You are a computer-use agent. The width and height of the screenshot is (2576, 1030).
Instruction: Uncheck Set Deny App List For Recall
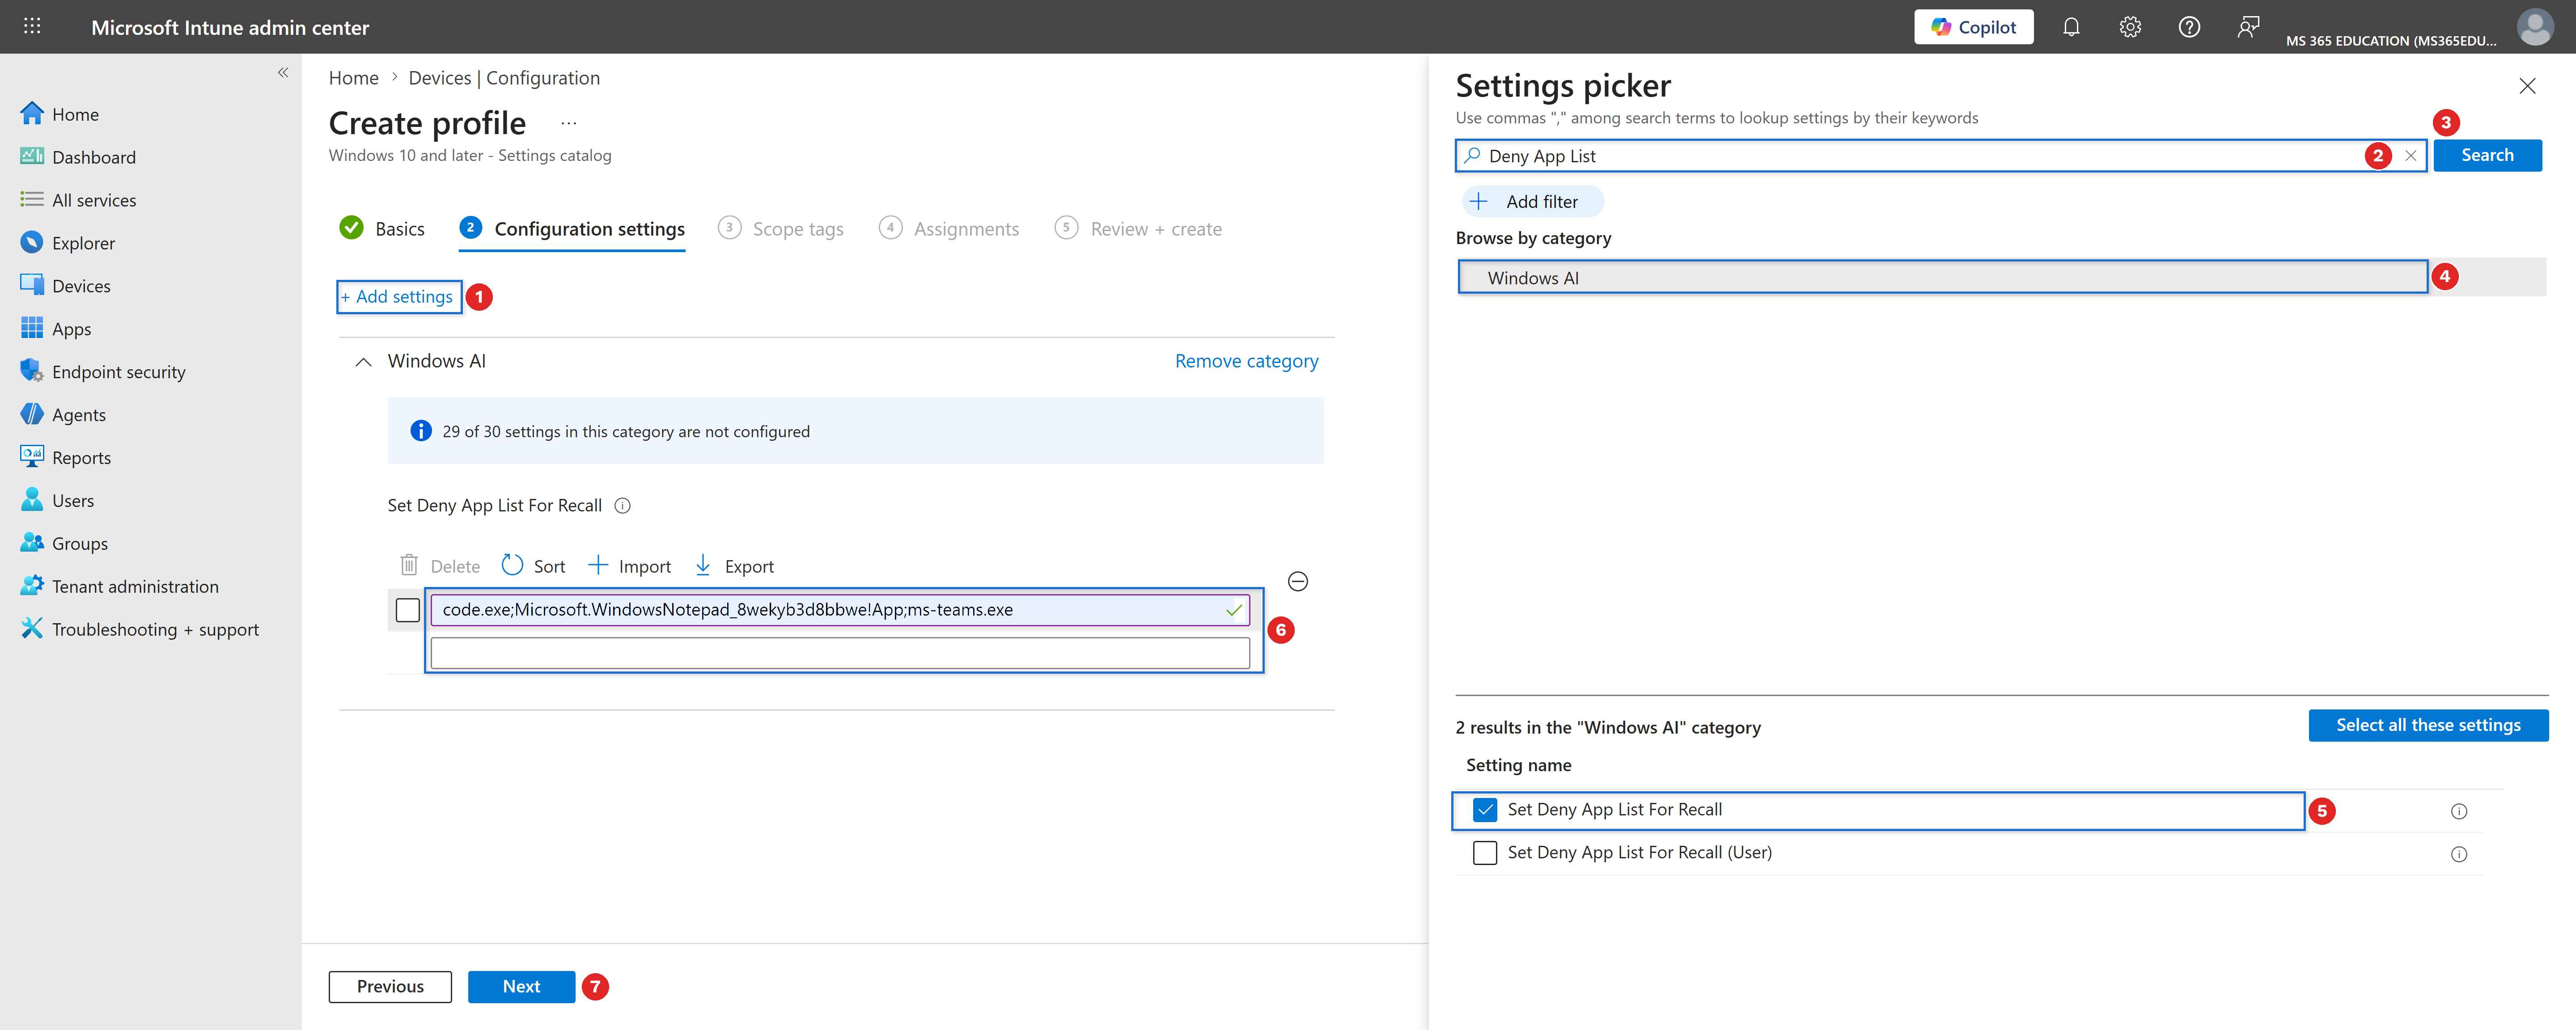pyautogui.click(x=1485, y=810)
